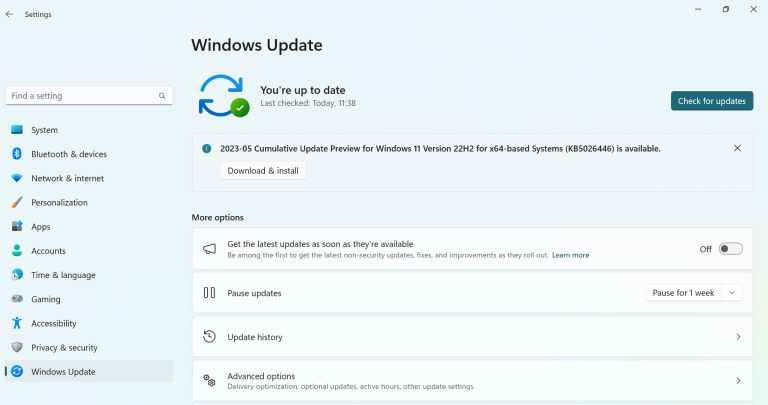Select Accounts in the sidebar
The image size is (768, 405).
(48, 251)
